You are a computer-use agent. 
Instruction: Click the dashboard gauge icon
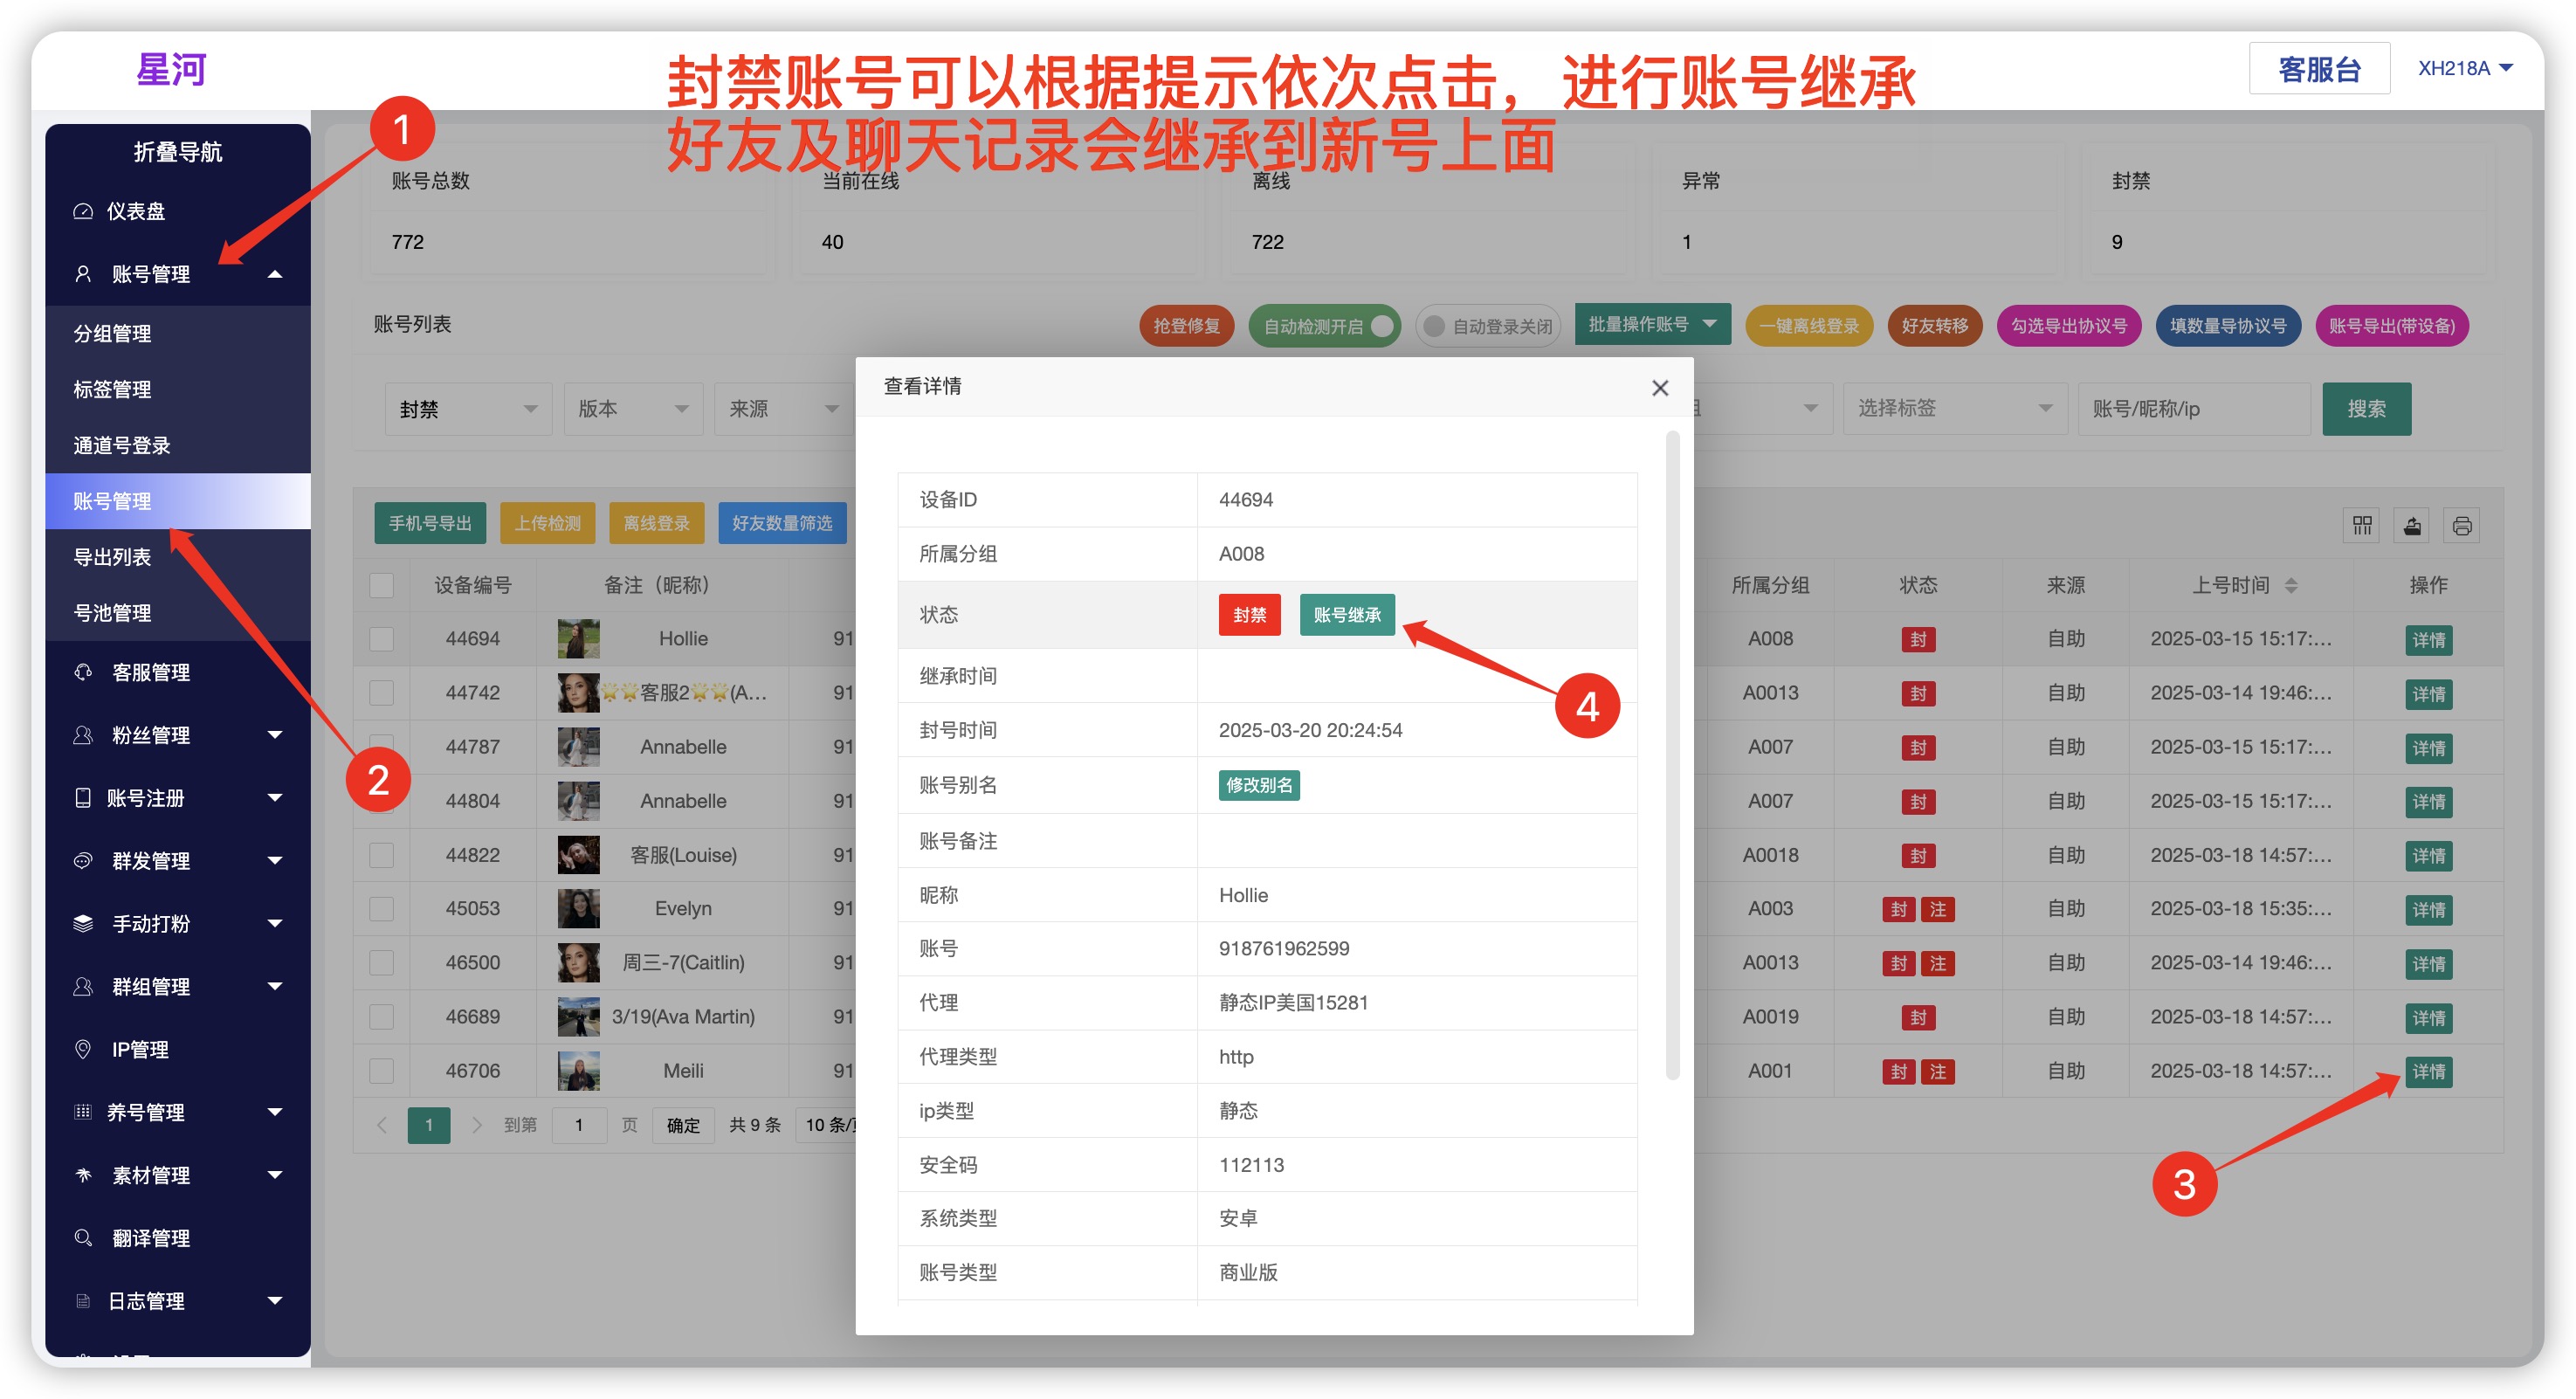coord(83,211)
